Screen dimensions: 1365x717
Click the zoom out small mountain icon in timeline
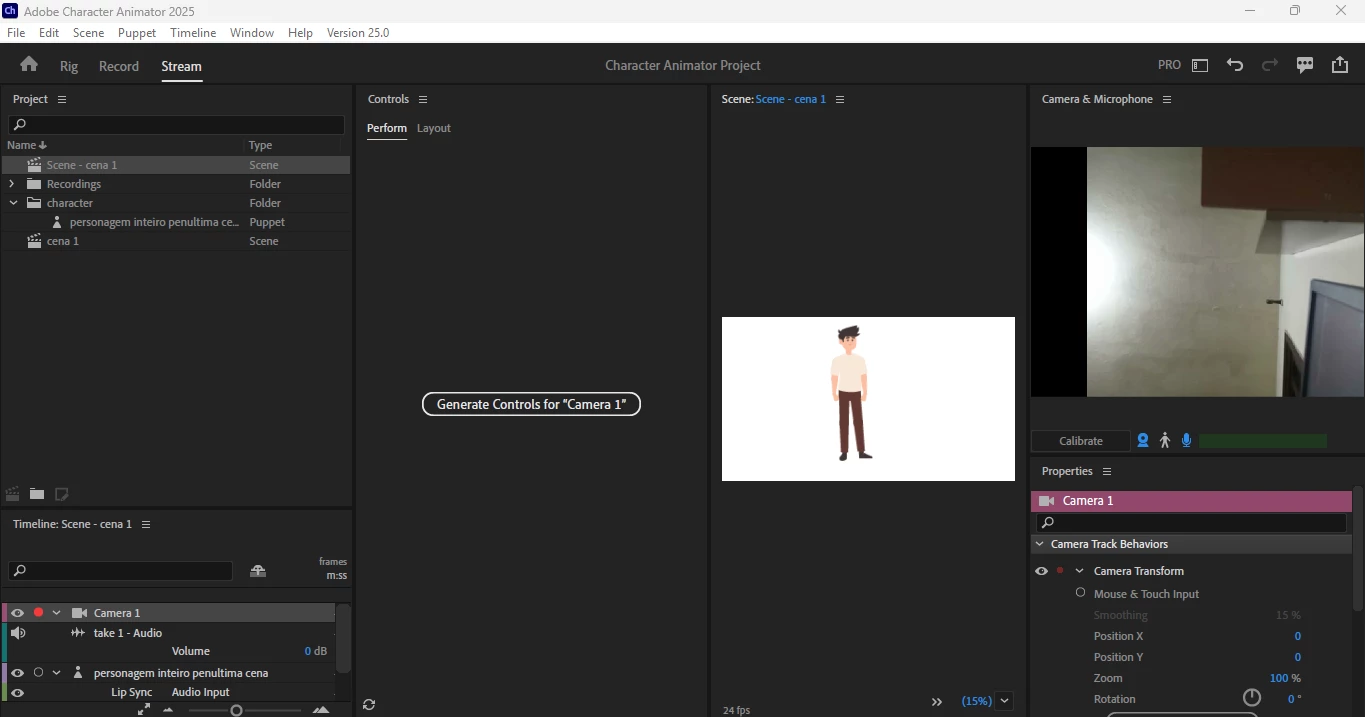(168, 710)
